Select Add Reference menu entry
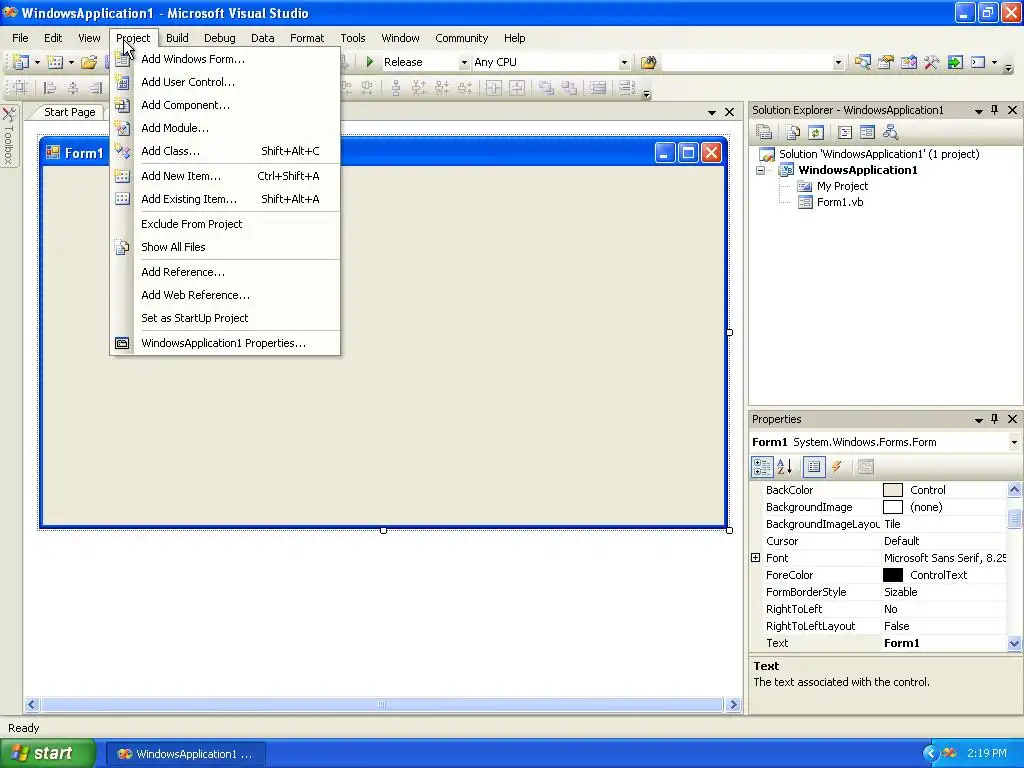This screenshot has height=768, width=1024. point(225,272)
